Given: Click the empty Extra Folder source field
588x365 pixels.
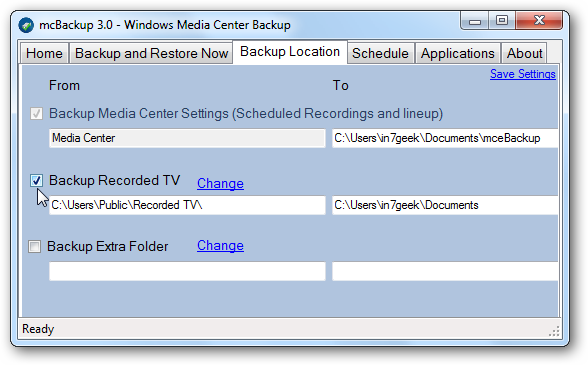Looking at the screenshot, I should (187, 271).
